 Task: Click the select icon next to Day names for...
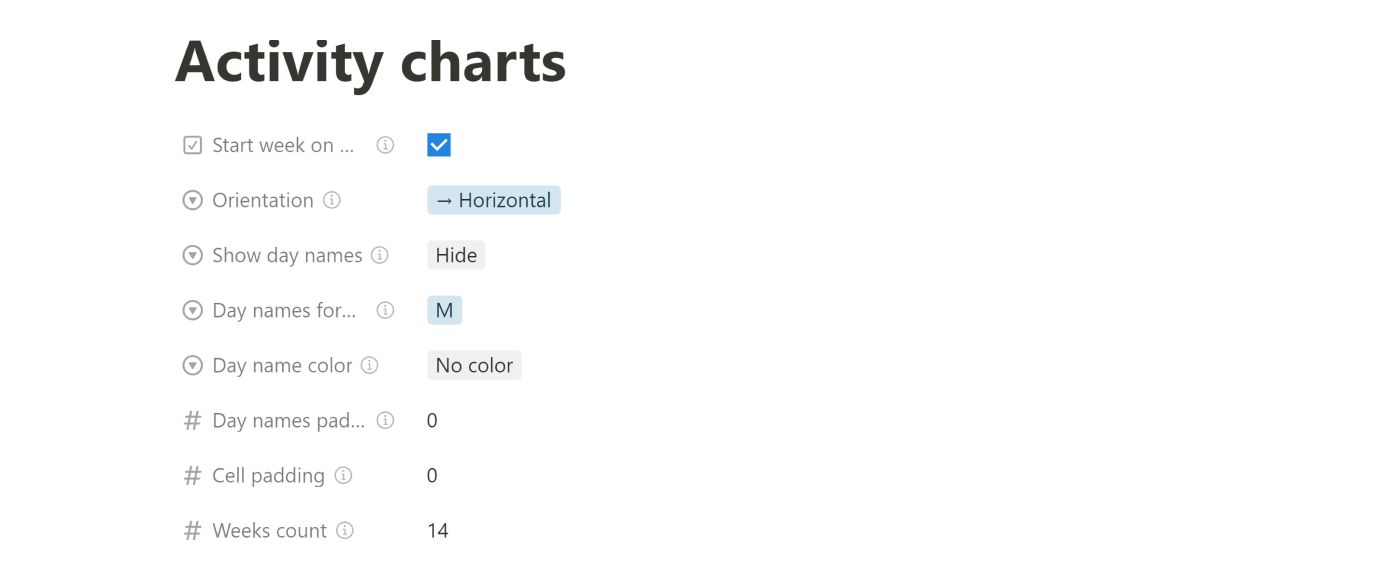(192, 310)
